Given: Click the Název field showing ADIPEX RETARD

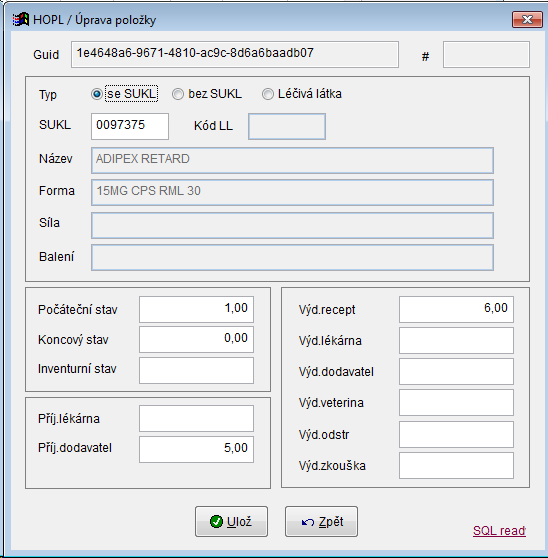Looking at the screenshot, I should 292,160.
